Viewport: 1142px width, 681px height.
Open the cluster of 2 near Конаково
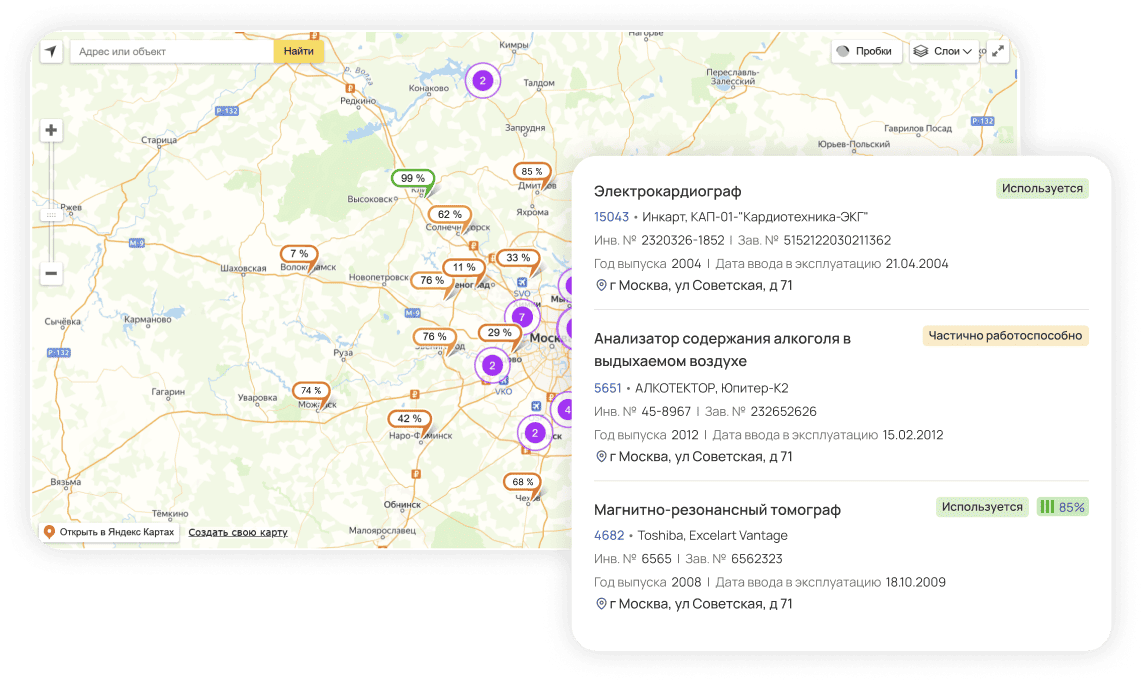coord(482,81)
